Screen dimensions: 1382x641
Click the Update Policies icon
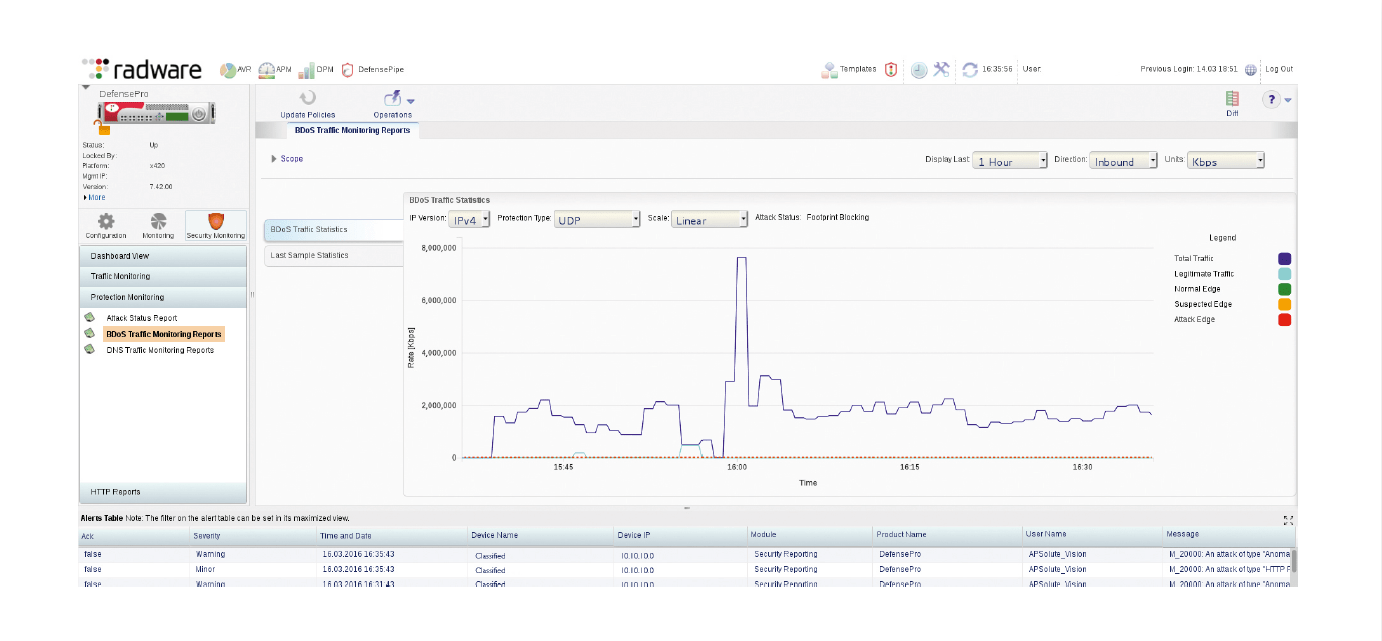pyautogui.click(x=308, y=98)
